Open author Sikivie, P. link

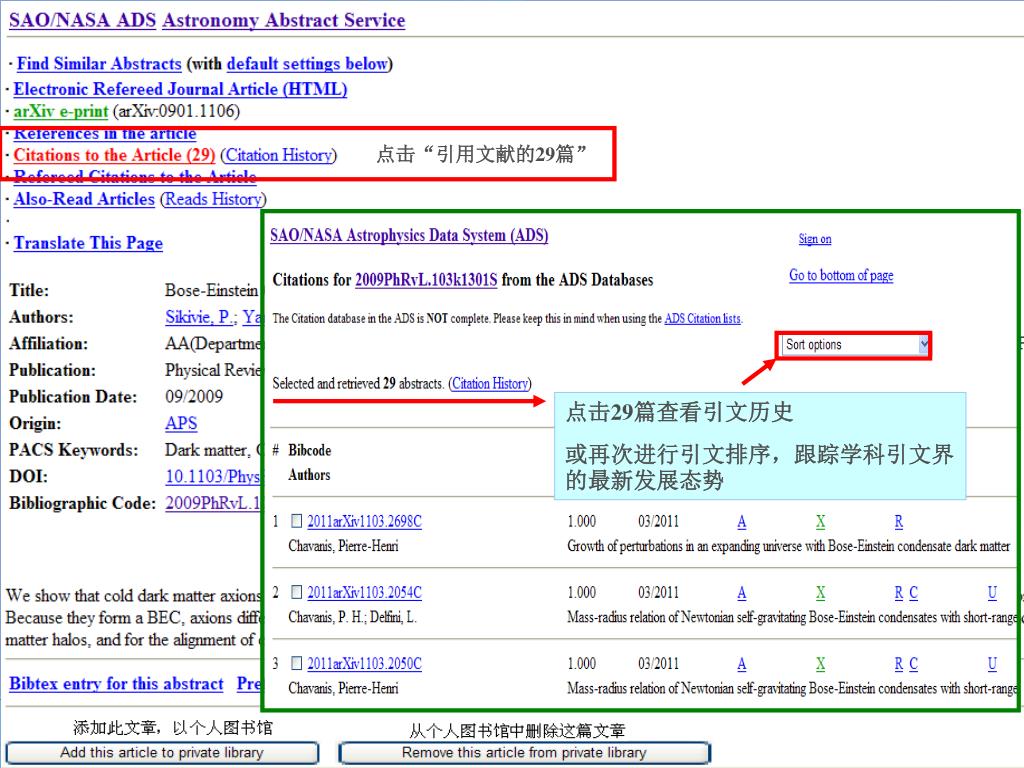tap(198, 317)
